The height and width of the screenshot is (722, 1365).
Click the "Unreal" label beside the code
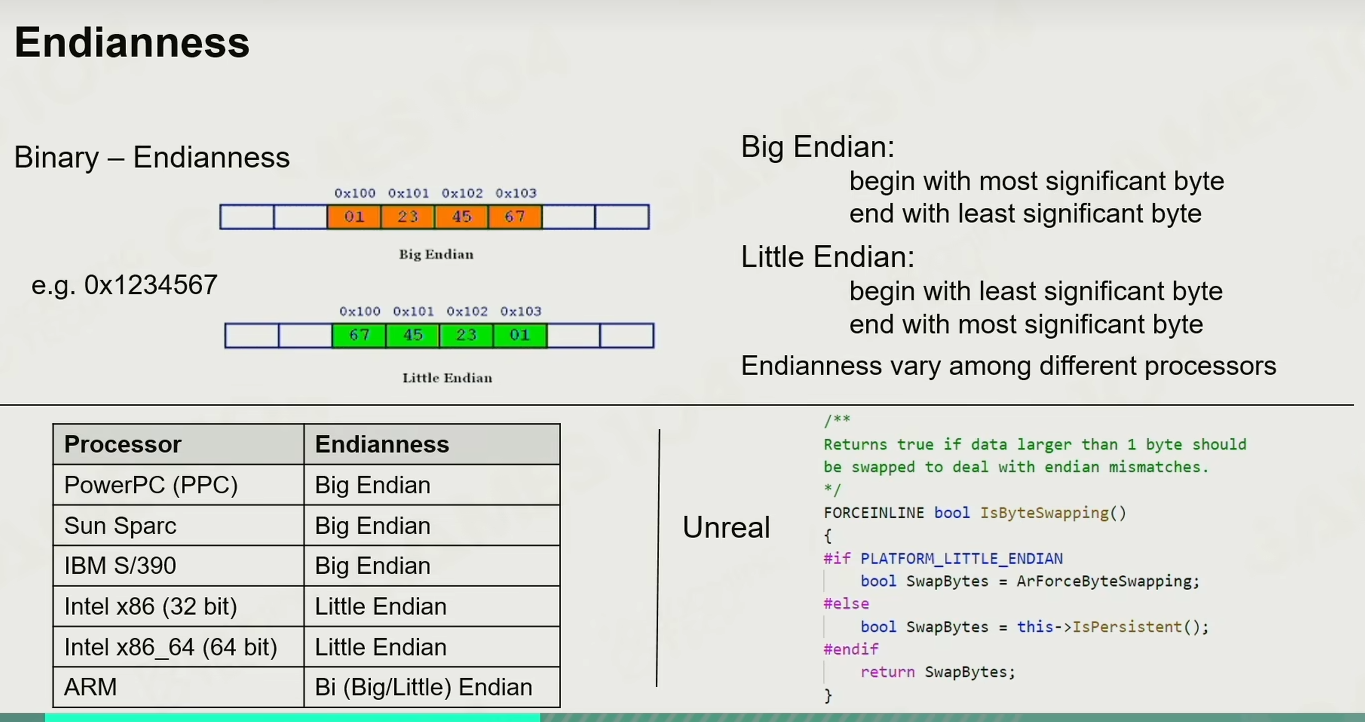point(727,528)
